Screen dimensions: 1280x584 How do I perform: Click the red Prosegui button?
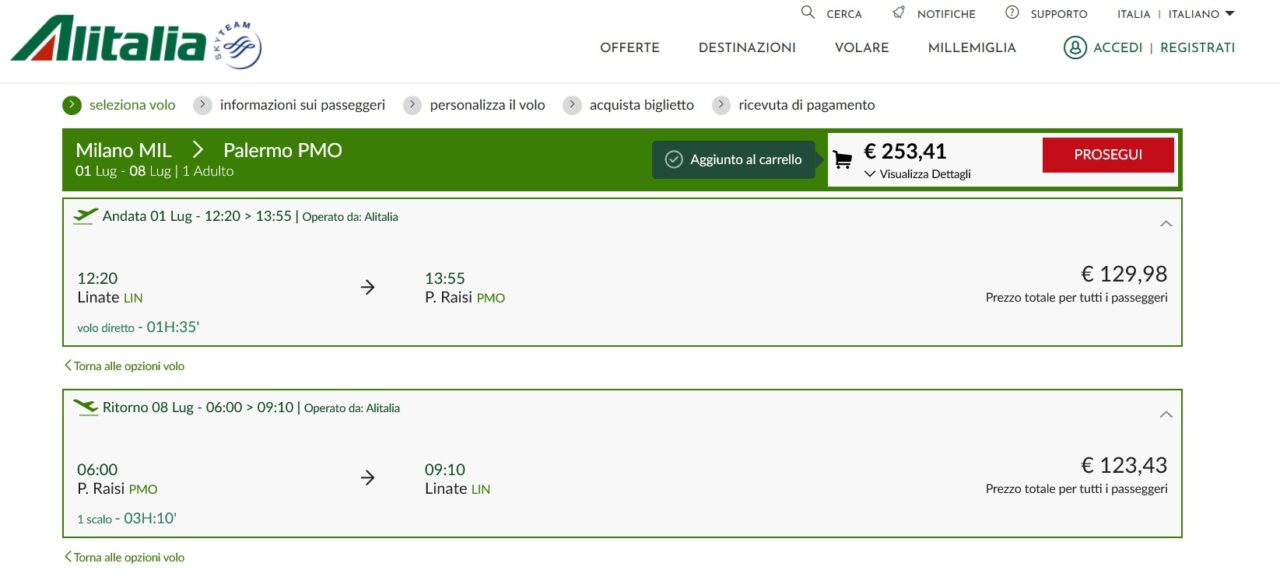click(x=1108, y=155)
